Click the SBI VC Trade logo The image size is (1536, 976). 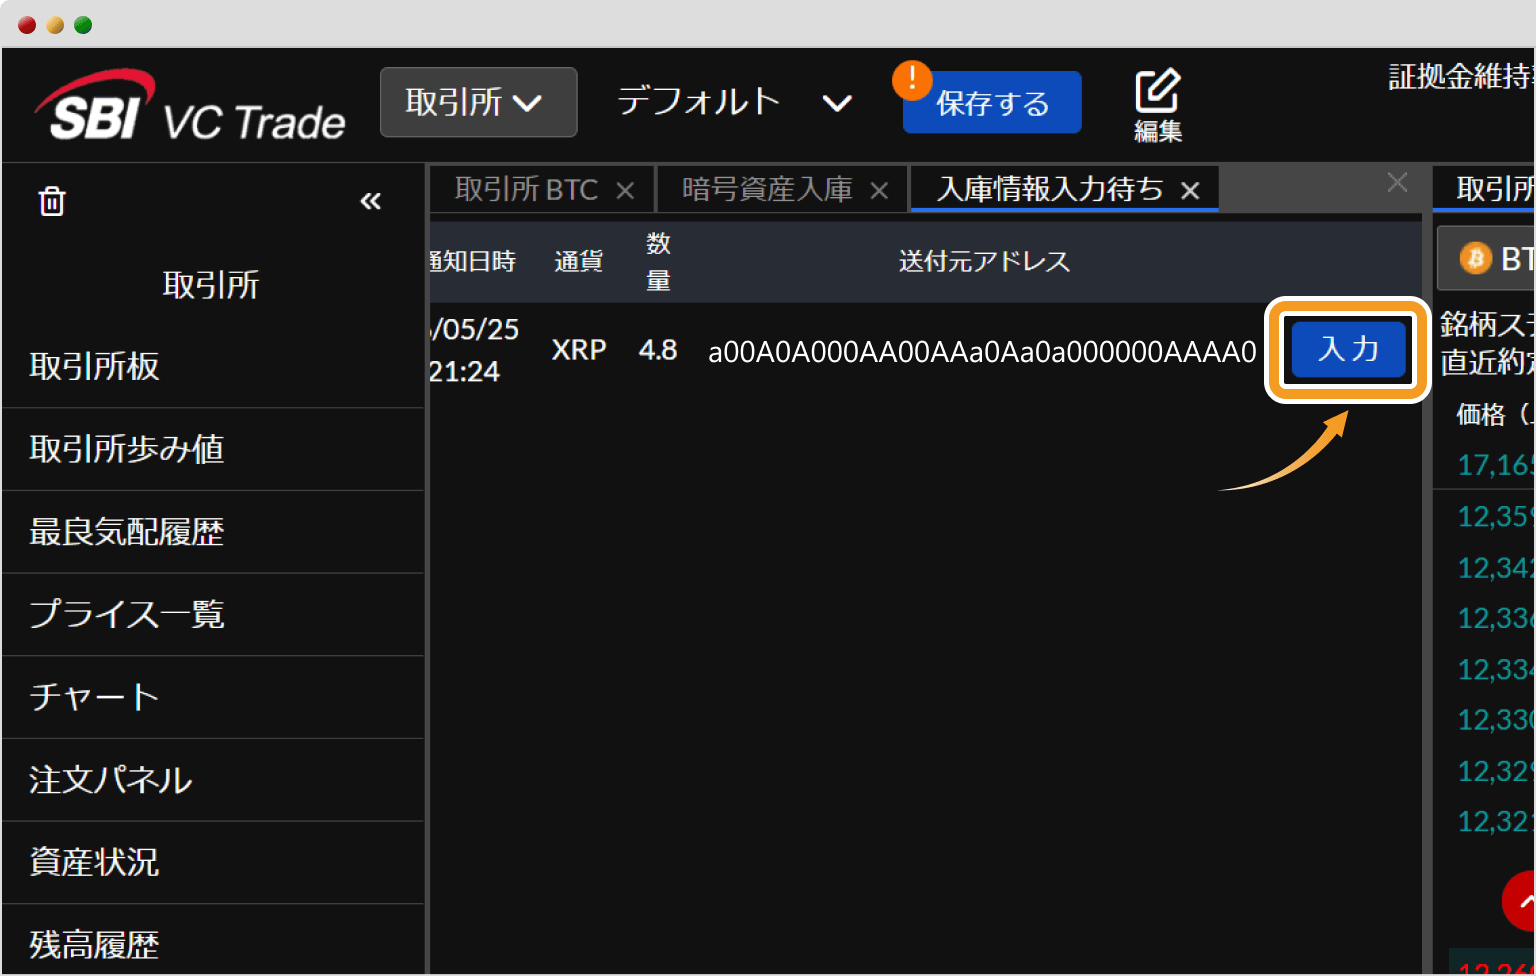tap(190, 106)
